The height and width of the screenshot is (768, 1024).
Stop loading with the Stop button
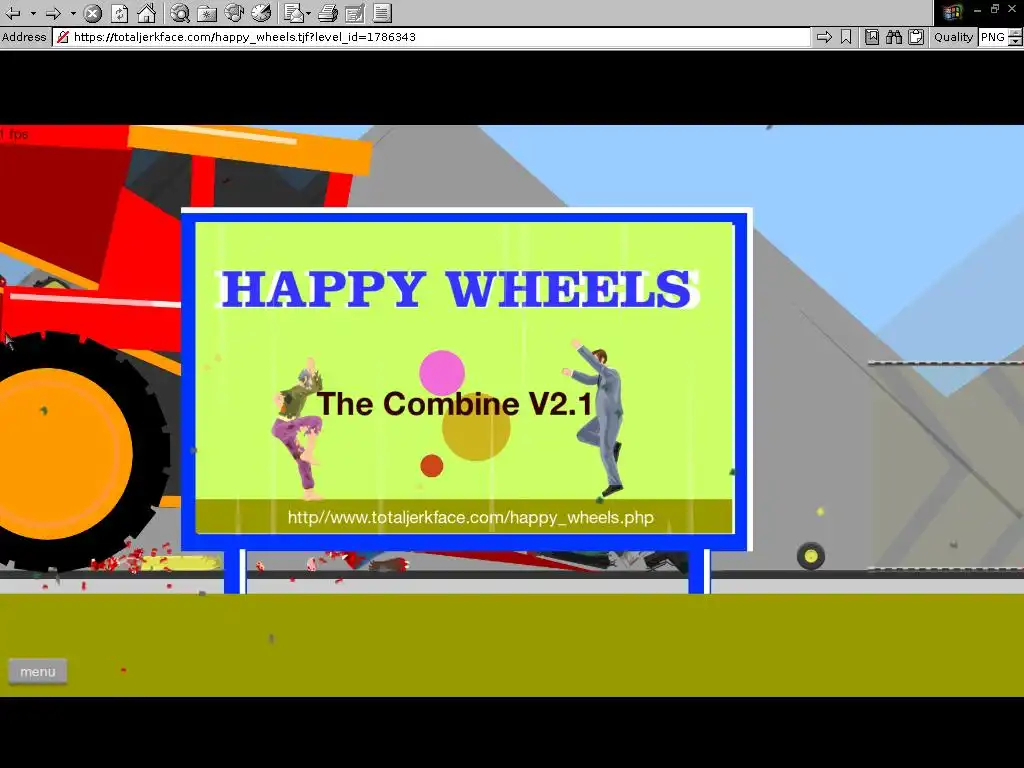tap(93, 13)
